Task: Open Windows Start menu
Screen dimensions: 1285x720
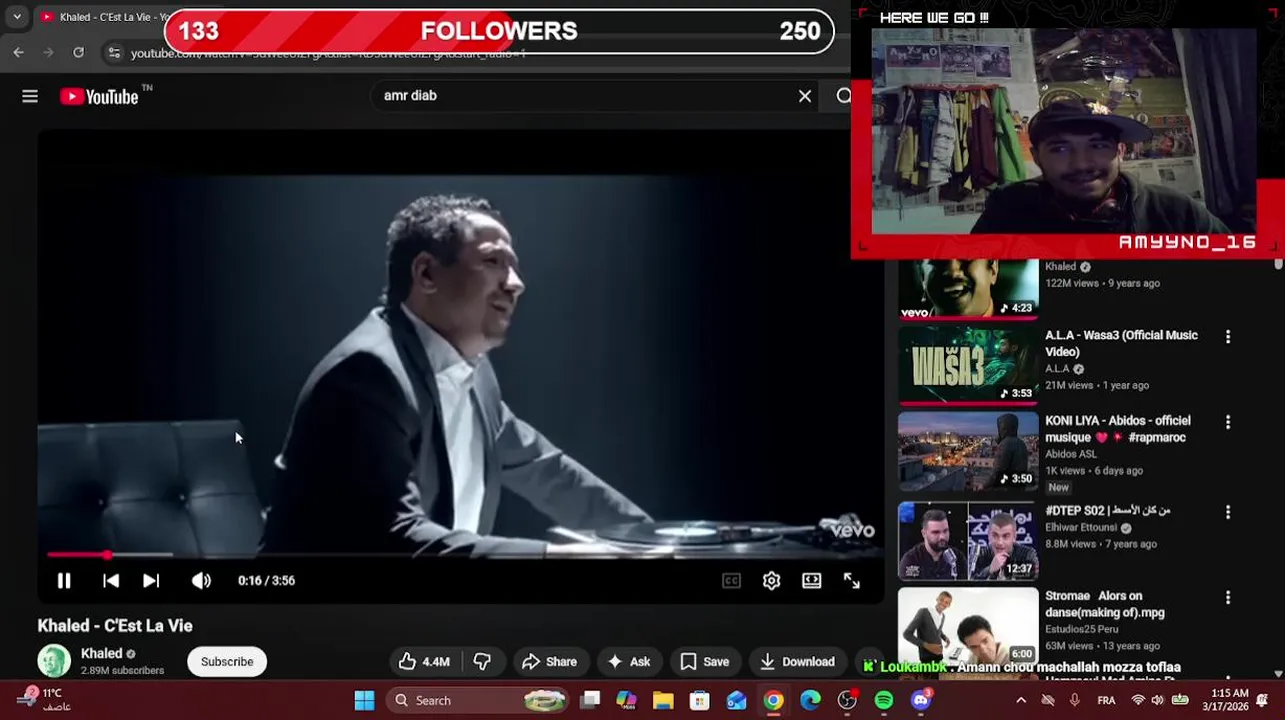Action: point(364,700)
